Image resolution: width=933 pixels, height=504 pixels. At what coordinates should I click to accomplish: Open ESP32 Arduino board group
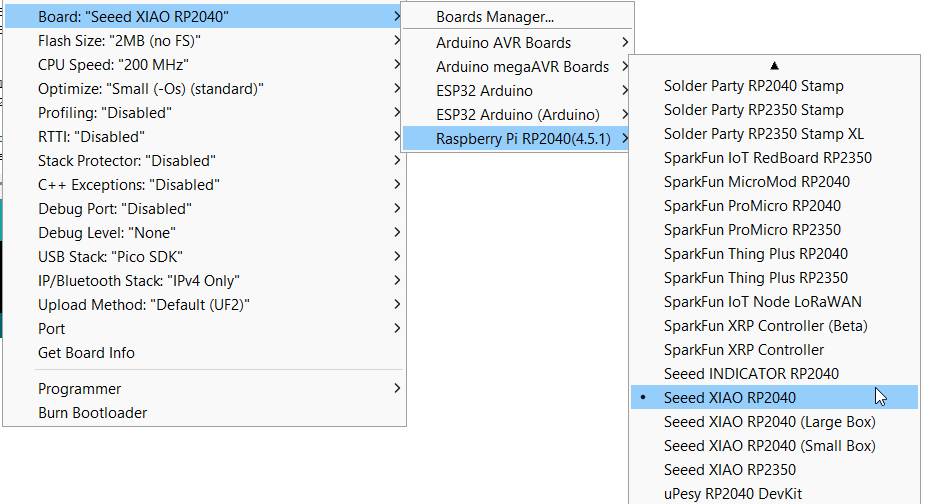[484, 90]
